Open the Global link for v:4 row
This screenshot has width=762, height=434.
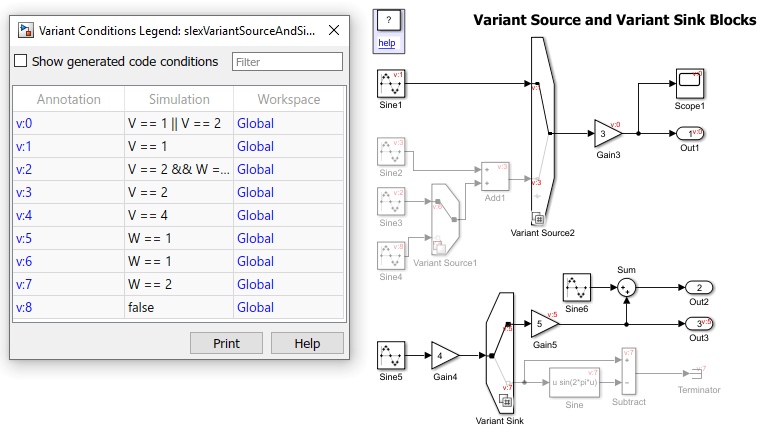[256, 215]
